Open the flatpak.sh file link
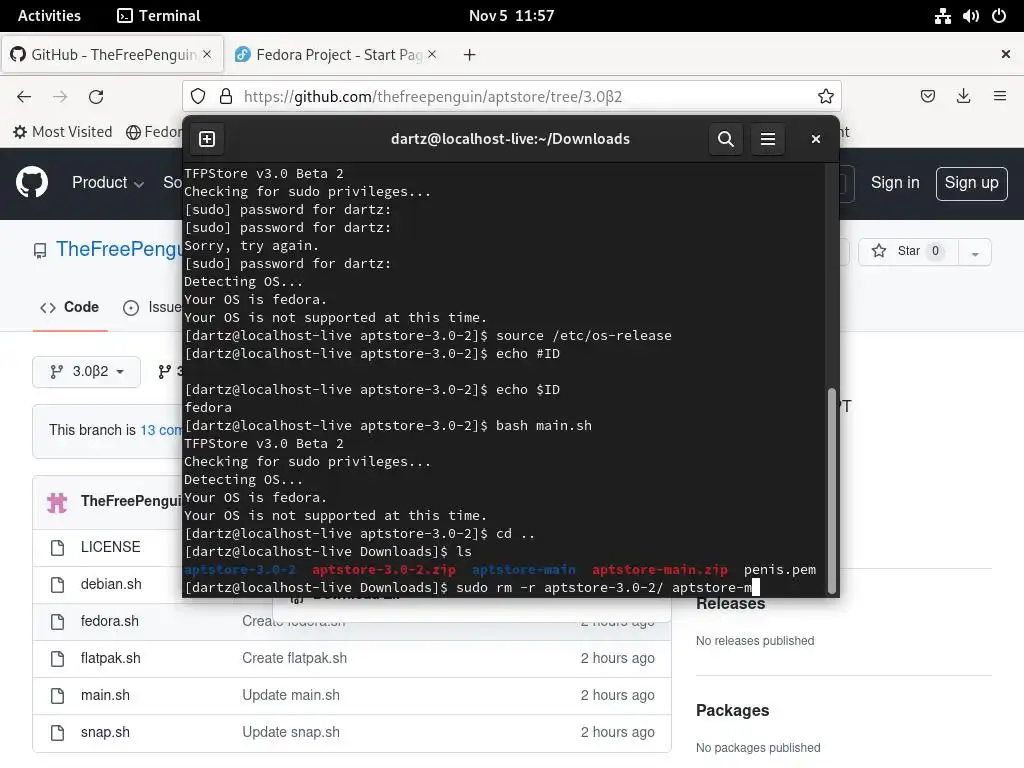Screen dimensions: 1024x768 pos(110,658)
